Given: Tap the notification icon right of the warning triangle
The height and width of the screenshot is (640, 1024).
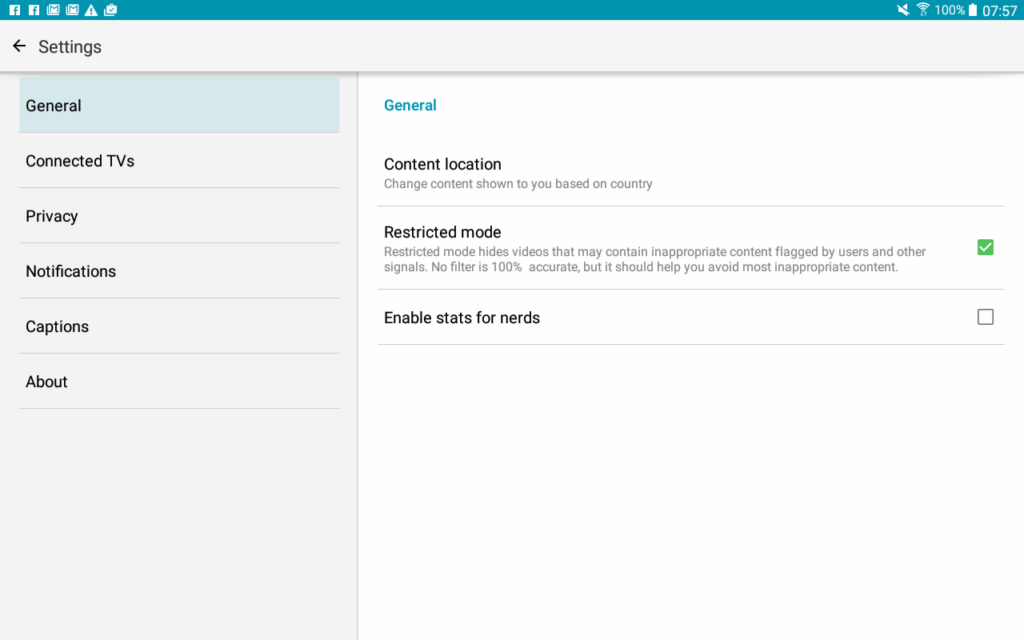Looking at the screenshot, I should [x=110, y=10].
